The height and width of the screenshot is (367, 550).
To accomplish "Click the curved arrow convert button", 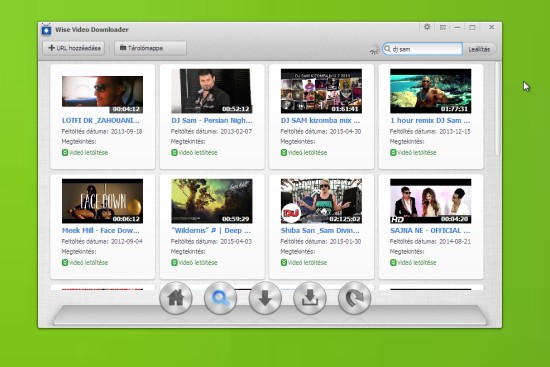I will [354, 298].
